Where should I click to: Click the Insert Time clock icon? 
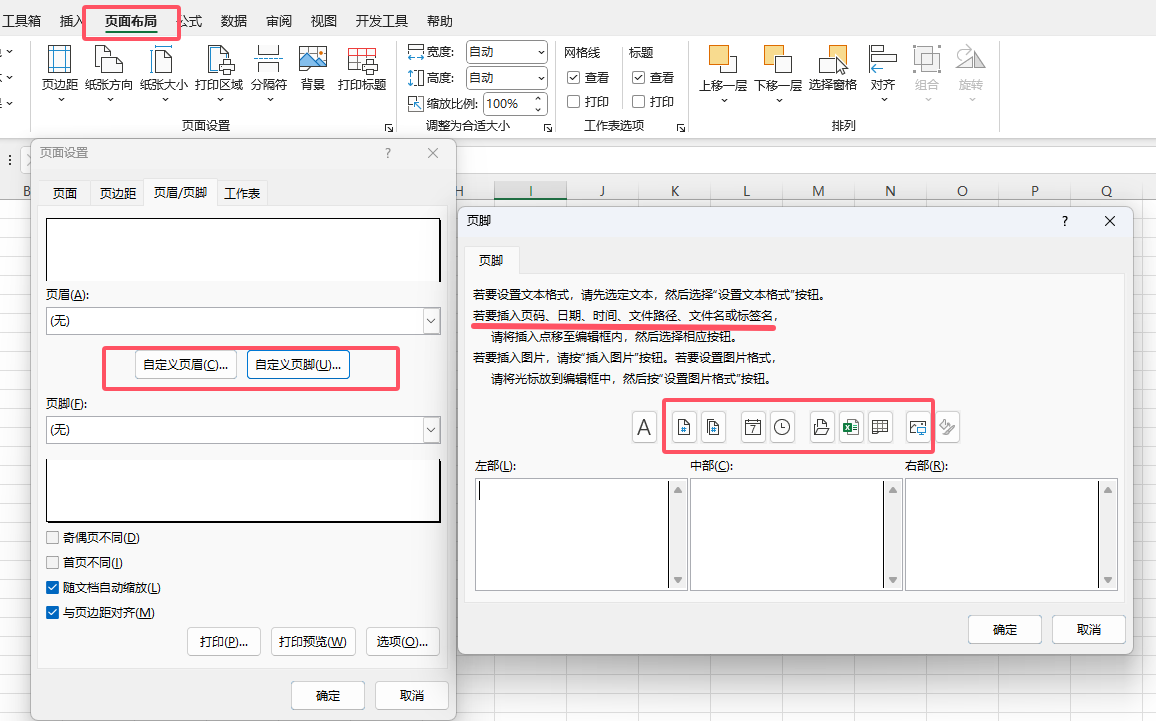pyautogui.click(x=782, y=428)
